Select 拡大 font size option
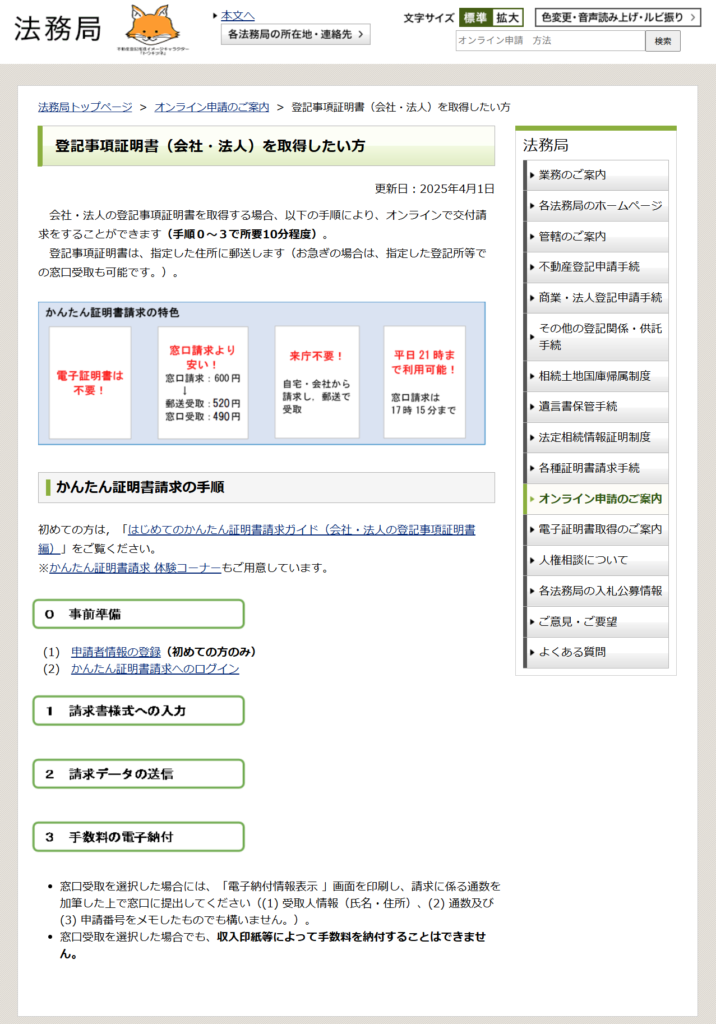This screenshot has height=1024, width=716. click(x=507, y=17)
